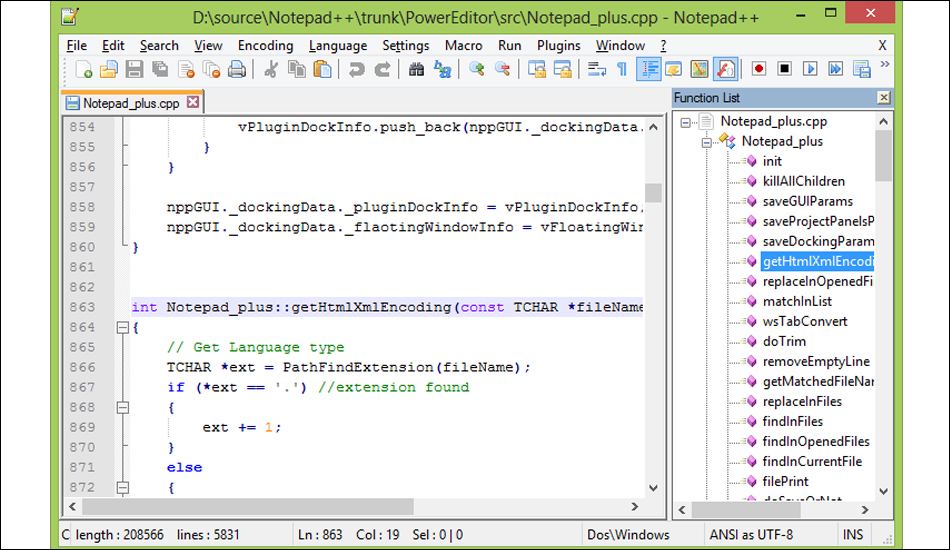The image size is (950, 550).
Task: Open the Macro menu
Action: [x=463, y=45]
